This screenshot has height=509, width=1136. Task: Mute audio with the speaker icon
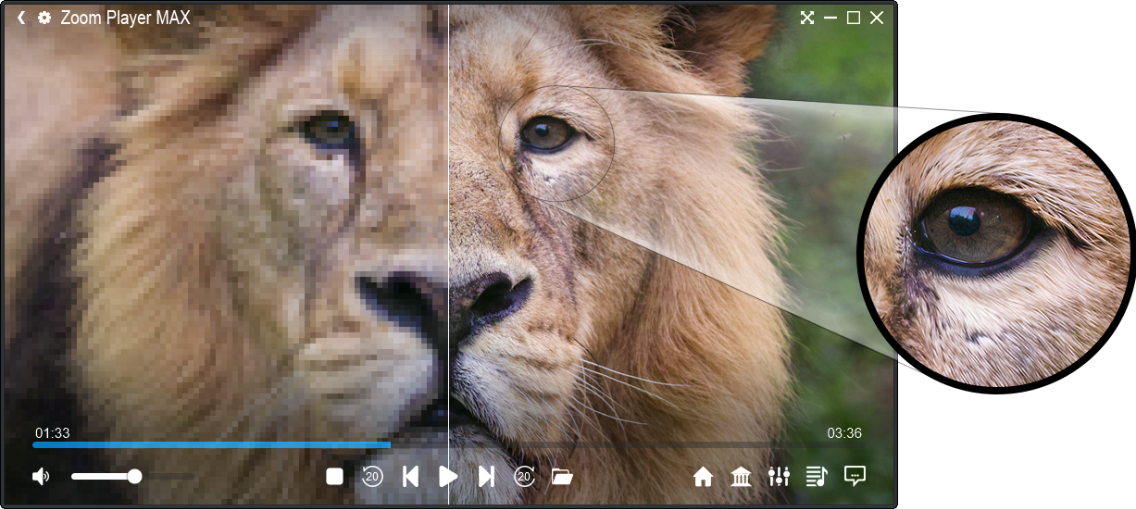pyautogui.click(x=41, y=476)
